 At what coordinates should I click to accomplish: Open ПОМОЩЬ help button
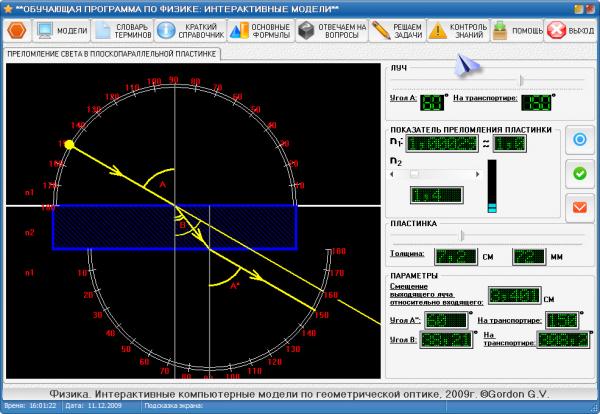(517, 31)
